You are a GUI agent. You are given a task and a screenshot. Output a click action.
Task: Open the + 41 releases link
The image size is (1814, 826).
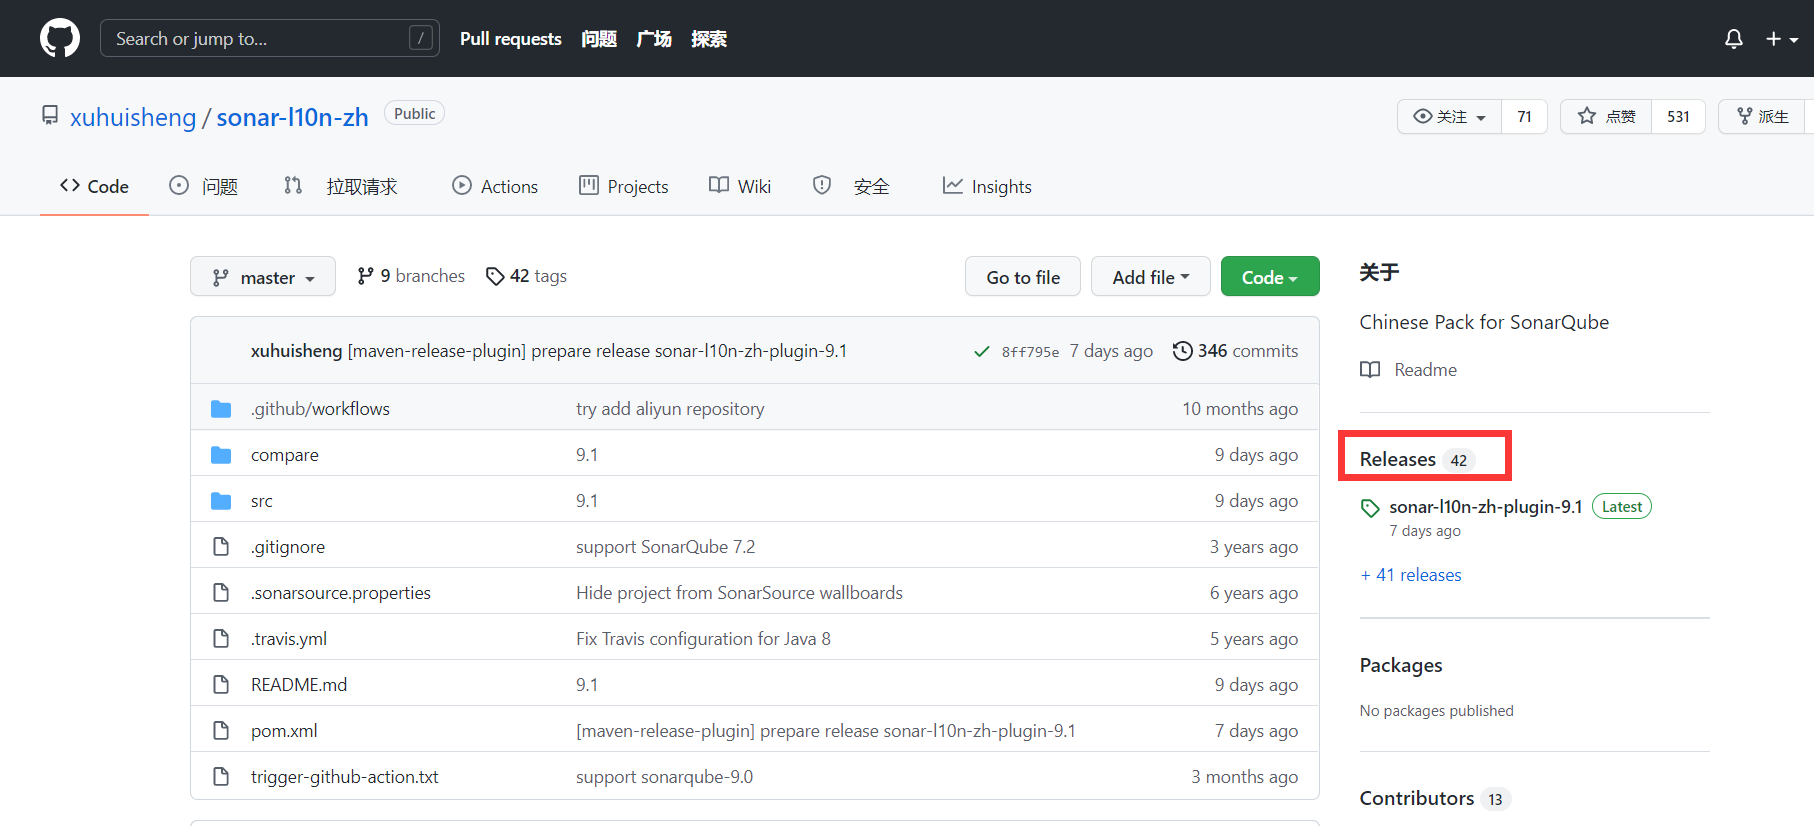[1411, 575]
